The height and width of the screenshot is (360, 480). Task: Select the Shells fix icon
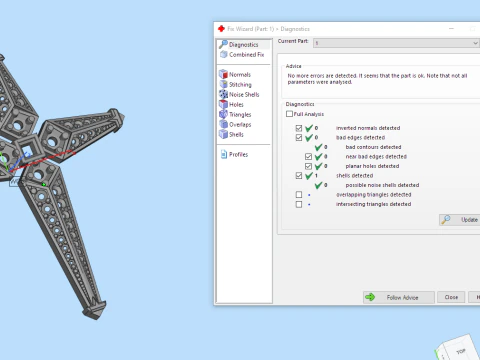pos(223,134)
